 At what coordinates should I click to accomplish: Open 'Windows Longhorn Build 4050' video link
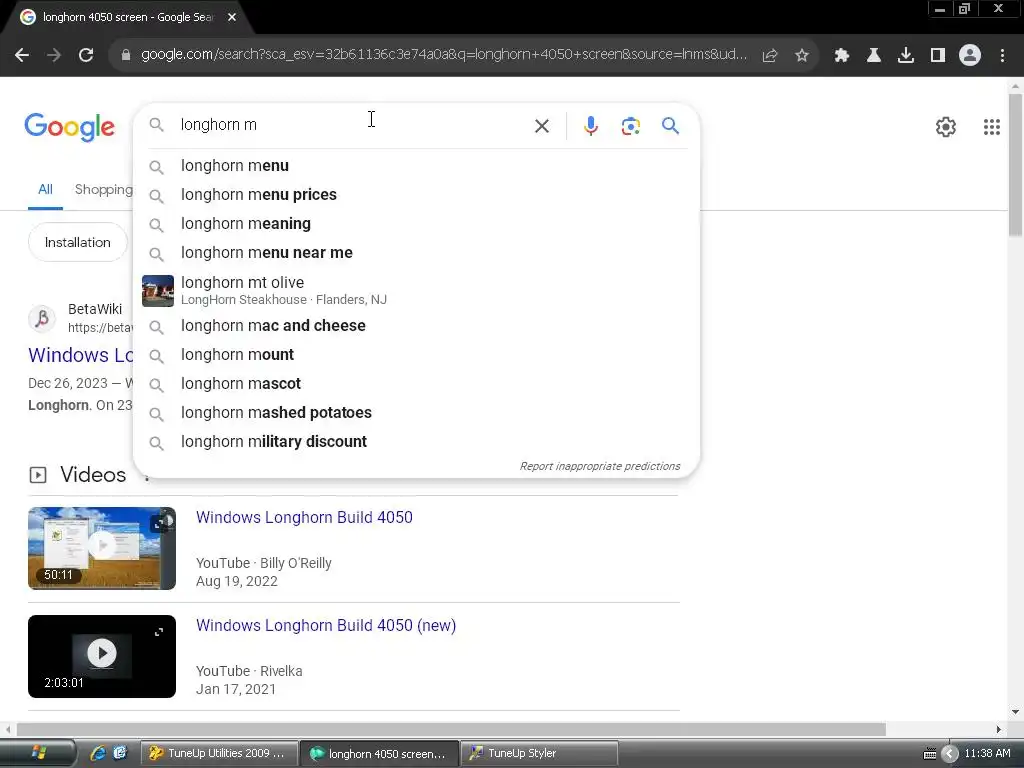pyautogui.click(x=304, y=517)
